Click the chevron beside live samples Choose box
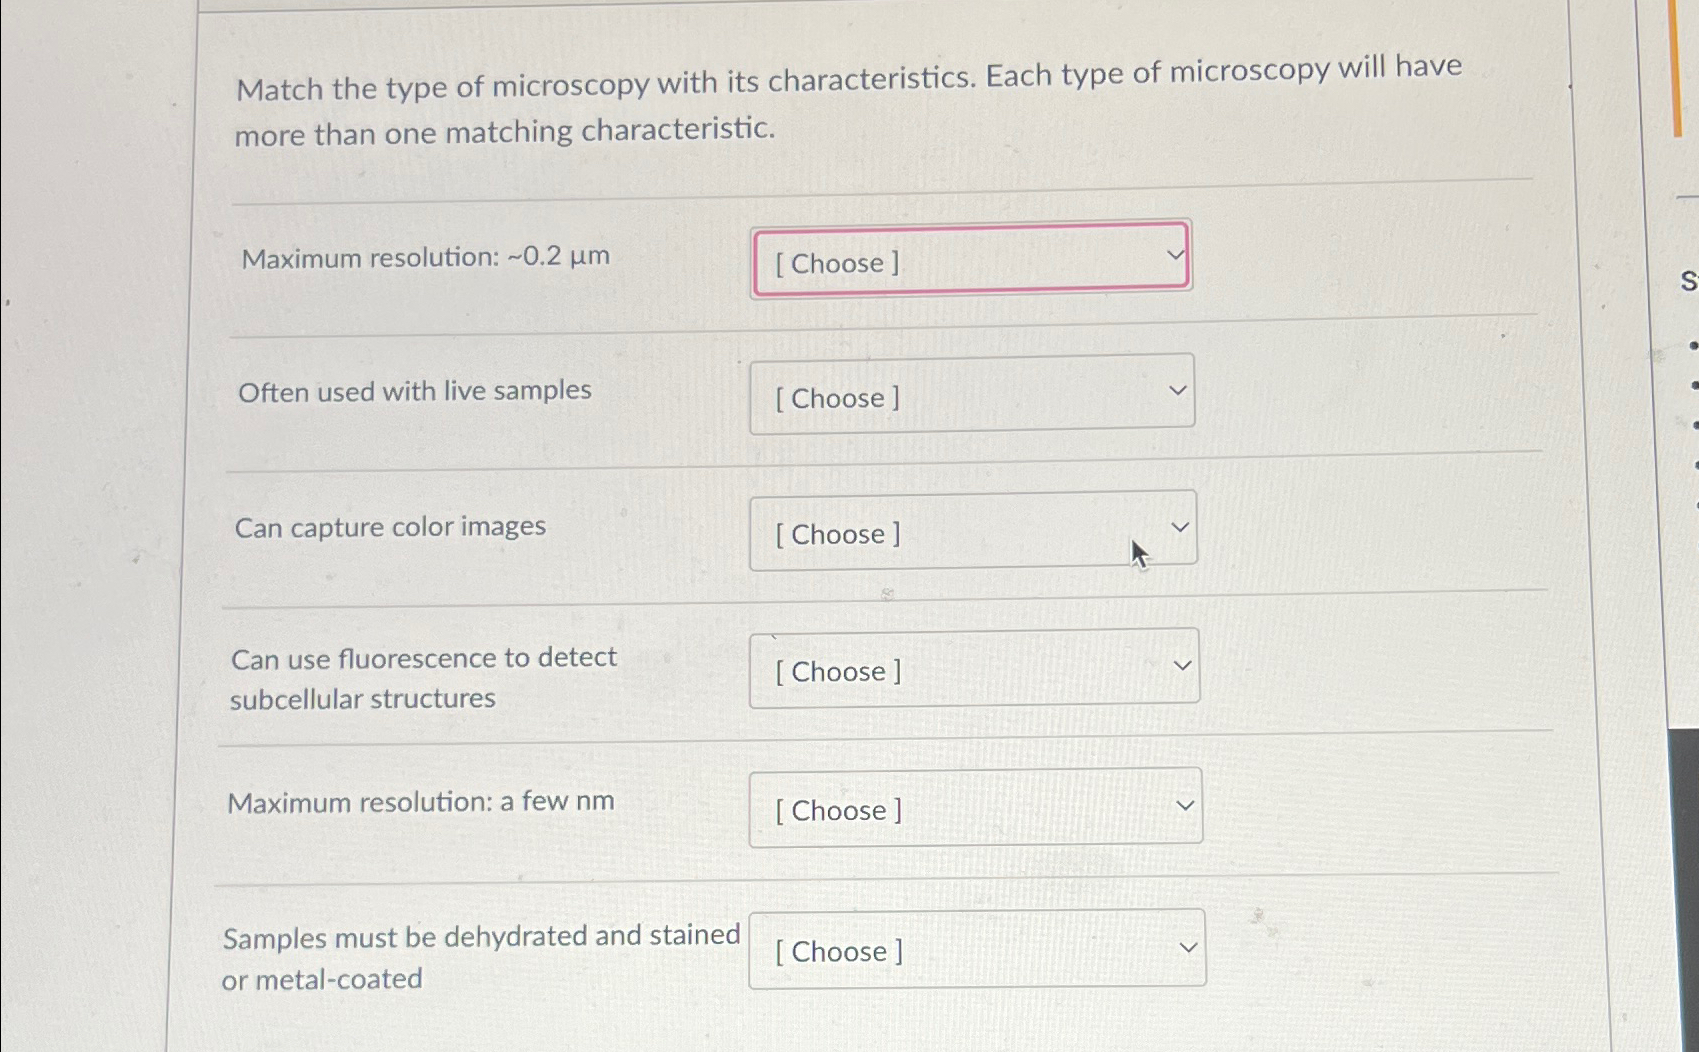The width and height of the screenshot is (1699, 1052). click(1180, 389)
